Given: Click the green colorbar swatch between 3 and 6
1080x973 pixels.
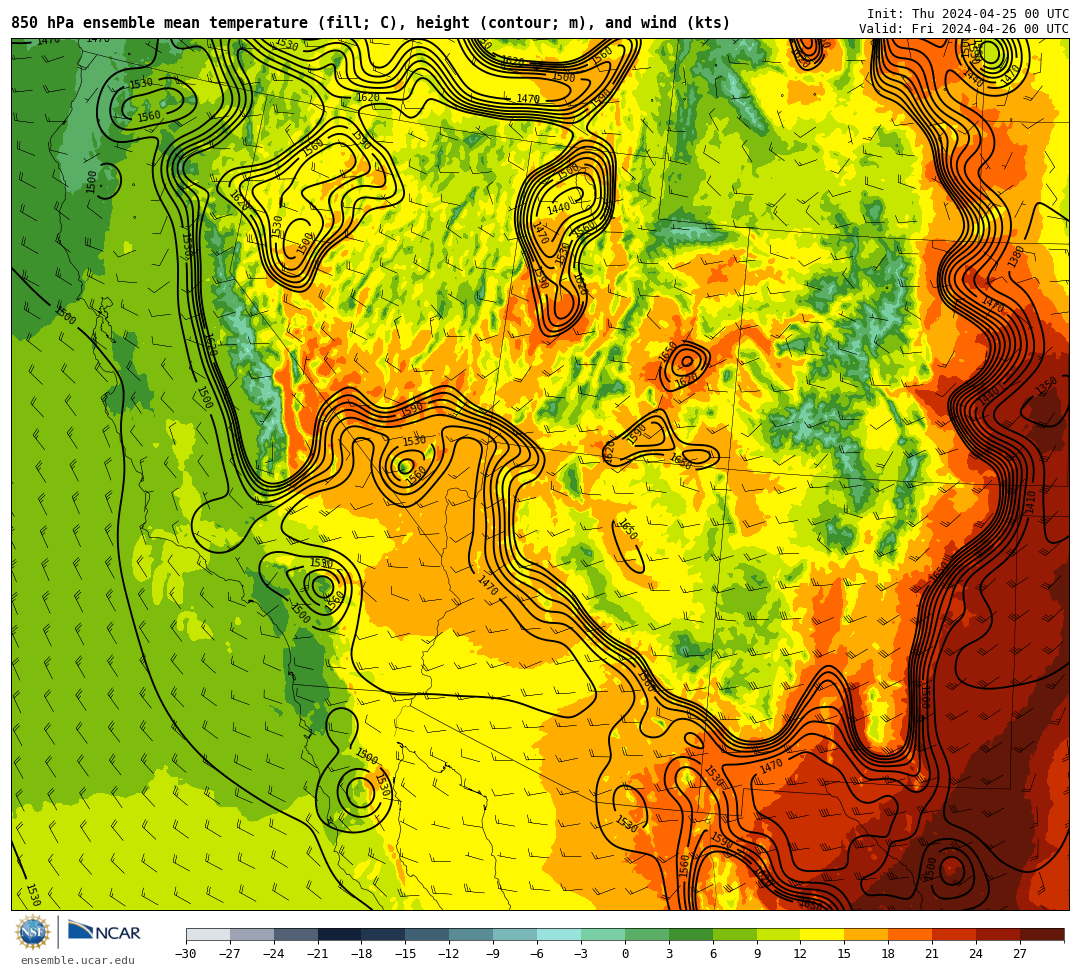Looking at the screenshot, I should click(x=691, y=934).
